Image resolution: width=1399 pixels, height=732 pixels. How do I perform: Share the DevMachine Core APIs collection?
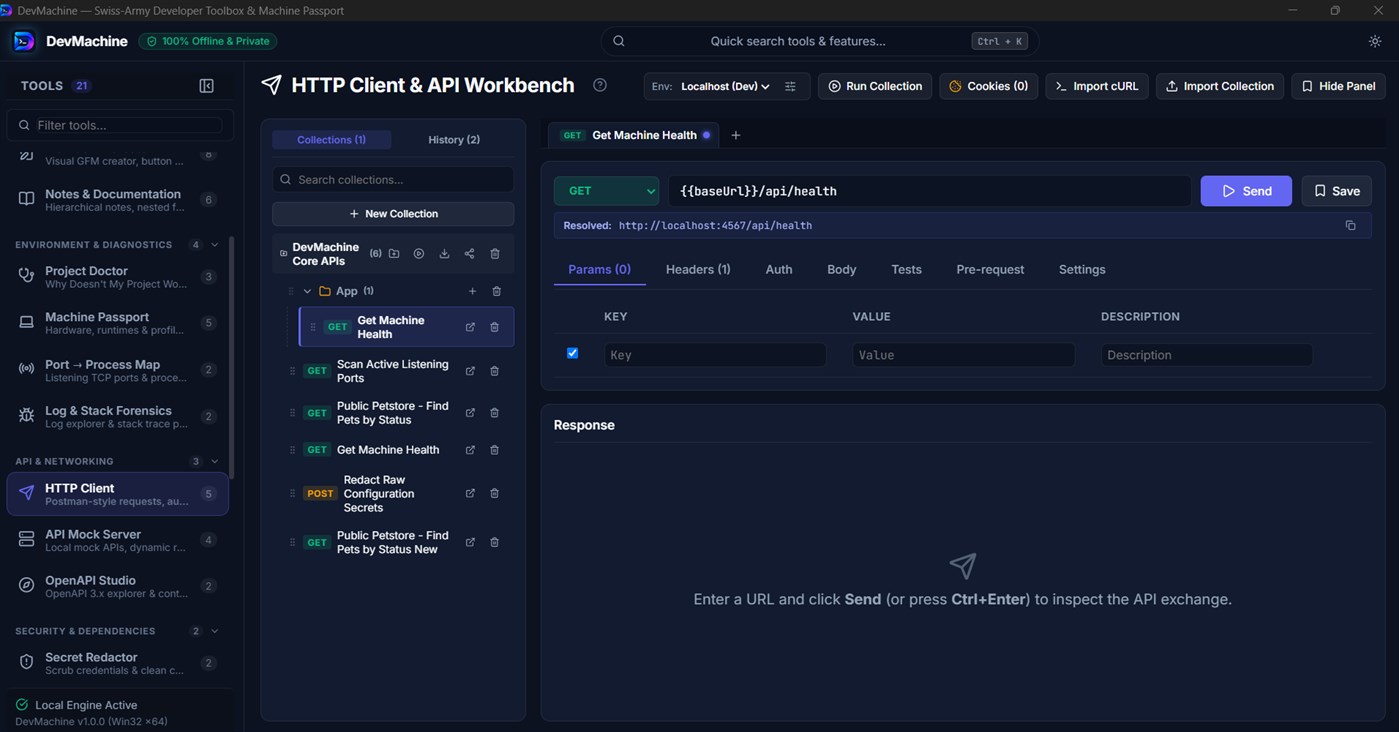point(469,254)
